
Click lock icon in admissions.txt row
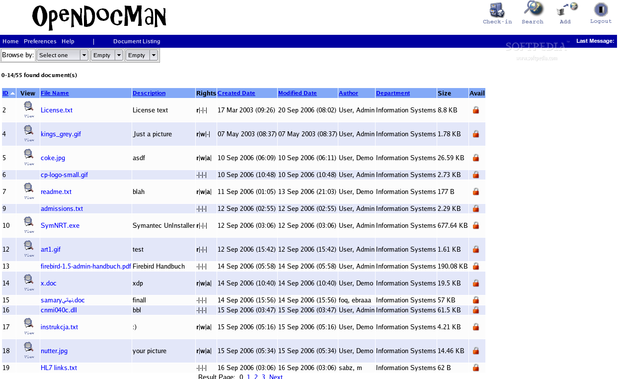point(476,209)
